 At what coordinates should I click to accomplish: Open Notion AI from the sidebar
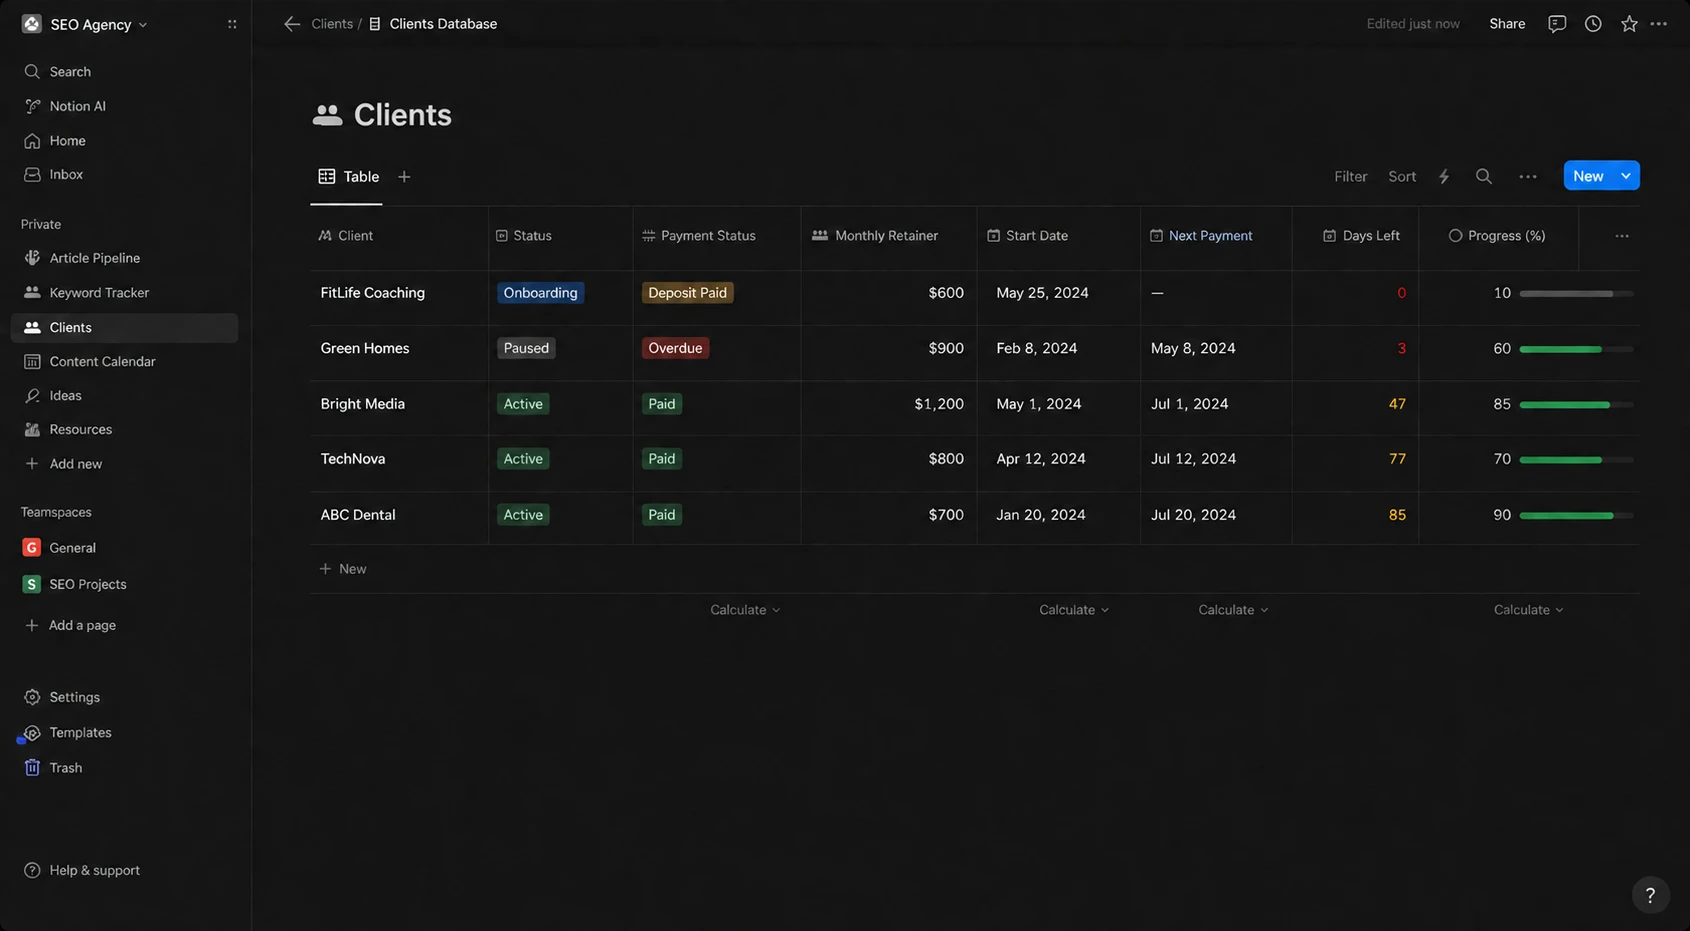(x=124, y=106)
